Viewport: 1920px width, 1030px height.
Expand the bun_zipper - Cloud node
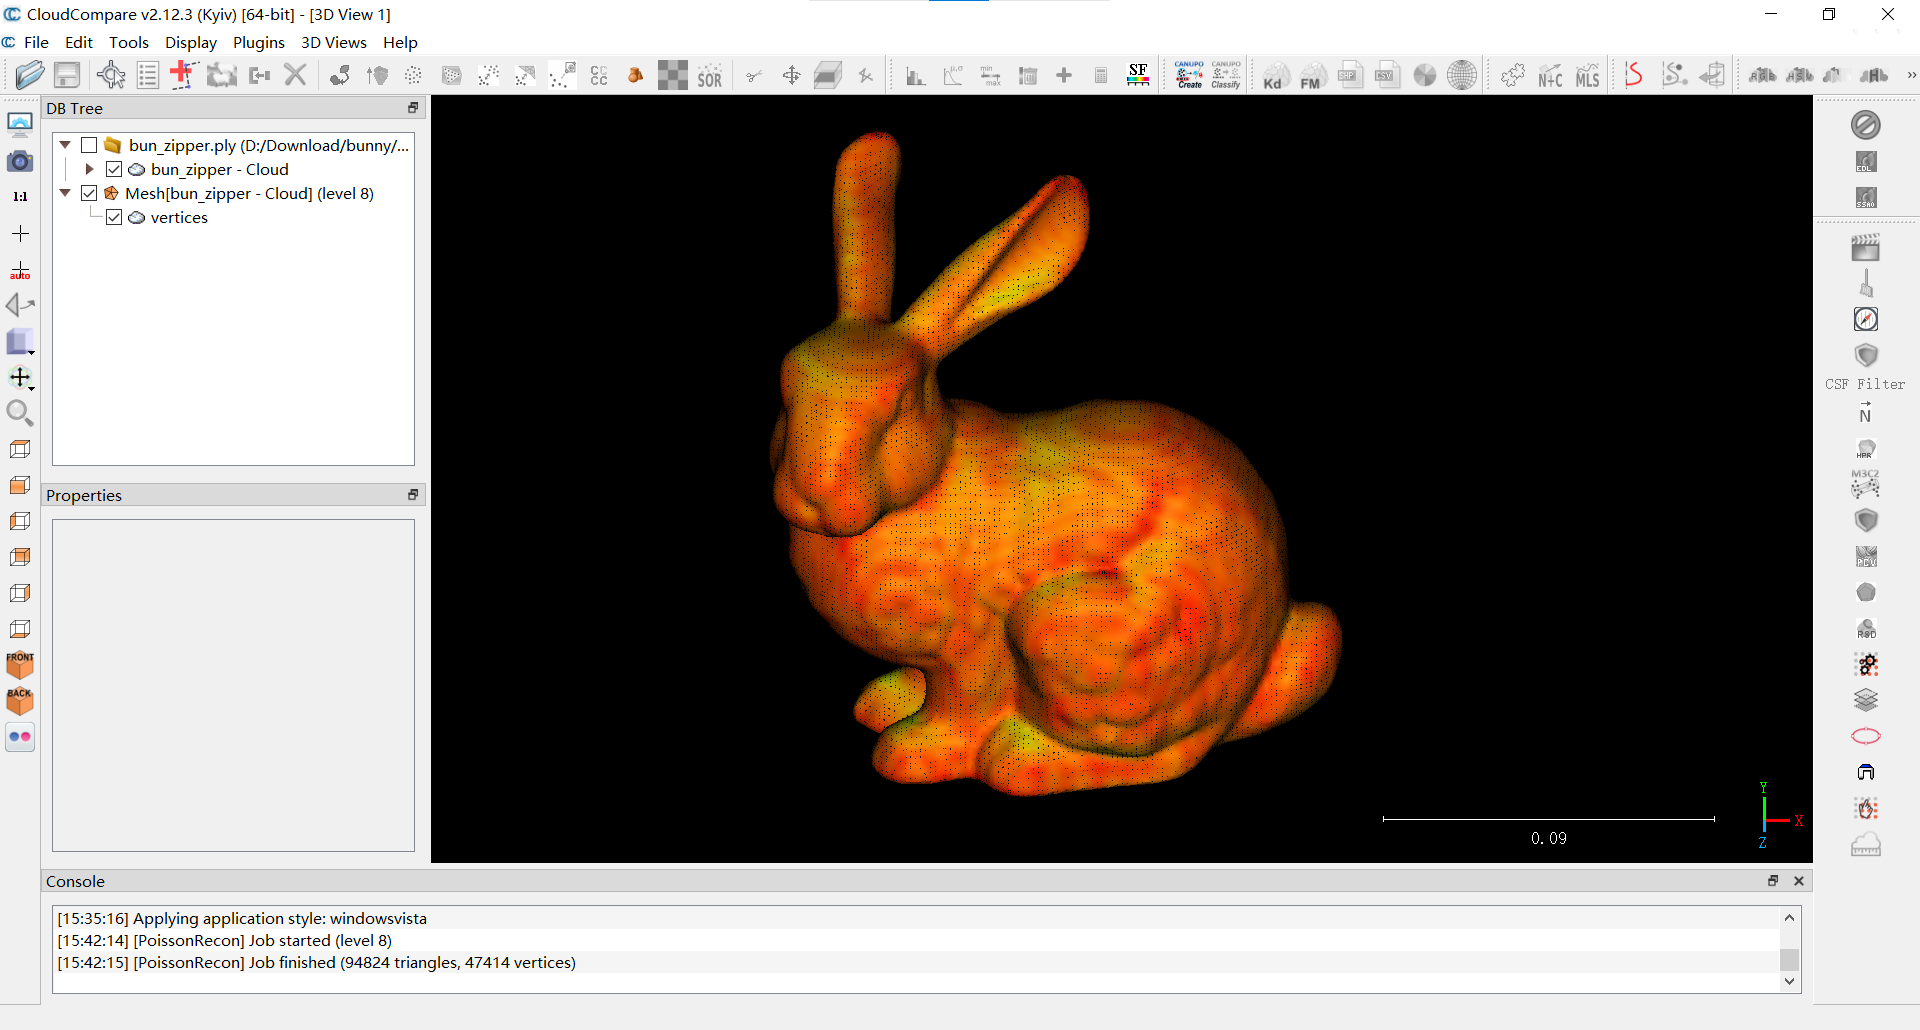coord(90,169)
